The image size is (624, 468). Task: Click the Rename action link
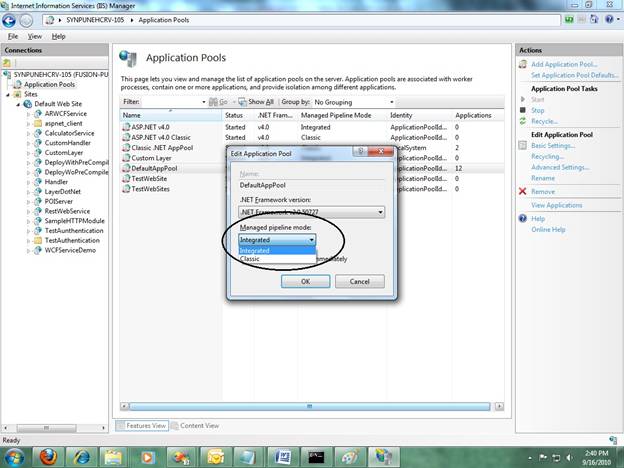(x=543, y=178)
